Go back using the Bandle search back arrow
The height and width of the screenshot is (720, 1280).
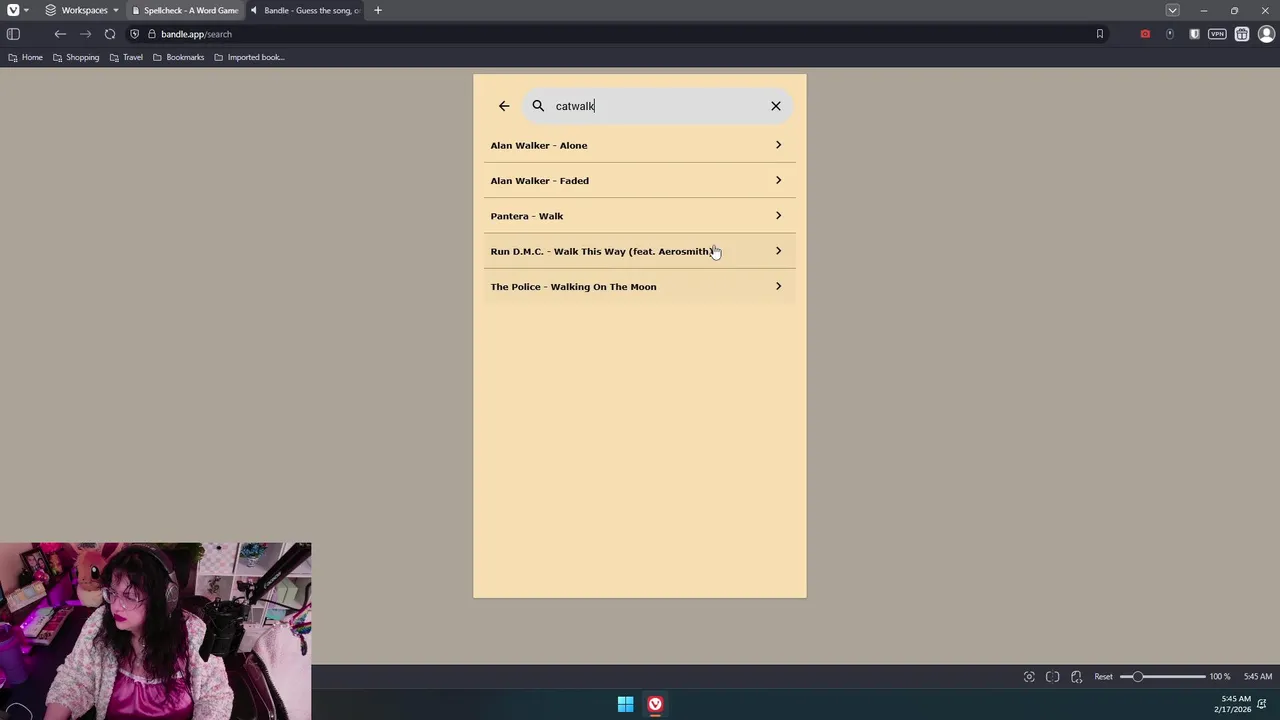click(504, 106)
